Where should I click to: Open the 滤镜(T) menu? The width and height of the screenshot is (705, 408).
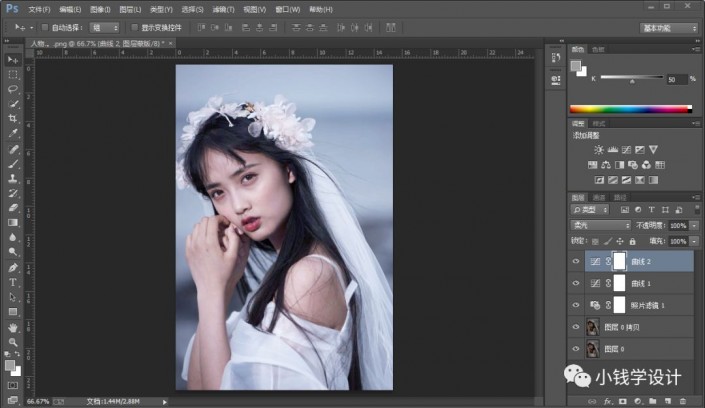click(223, 9)
